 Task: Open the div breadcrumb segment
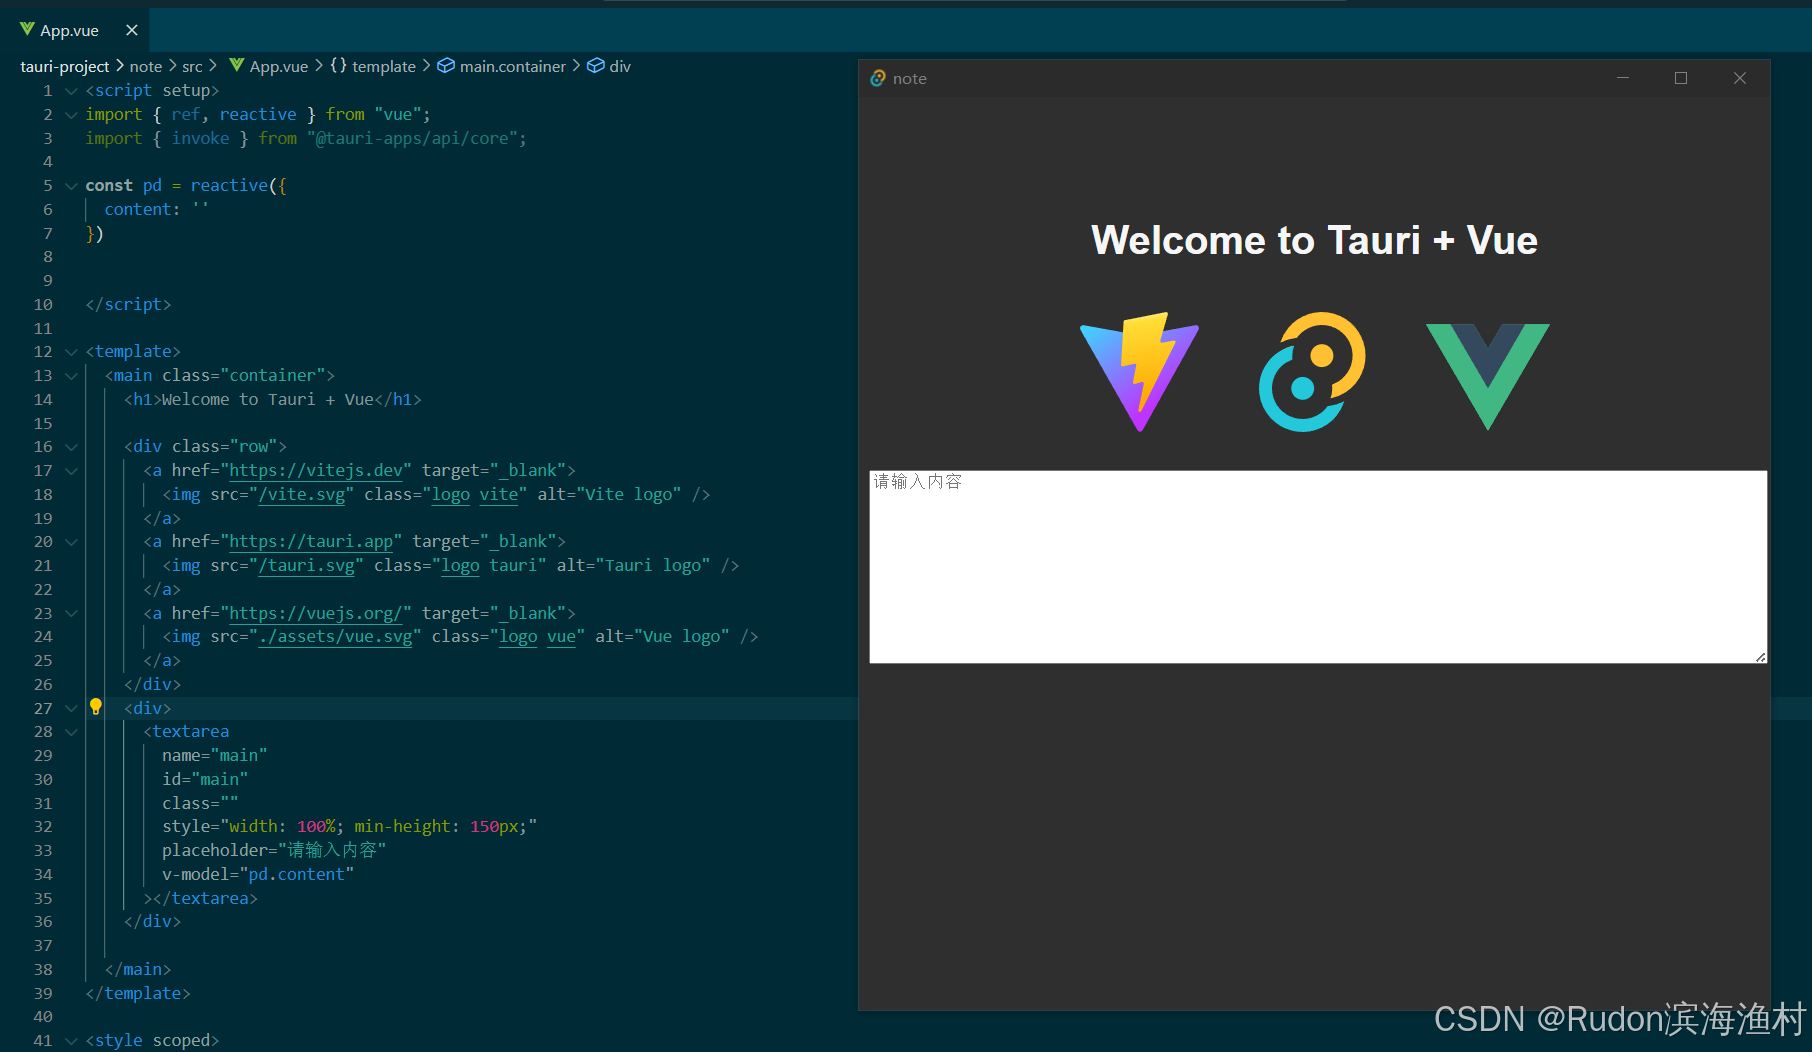[620, 66]
